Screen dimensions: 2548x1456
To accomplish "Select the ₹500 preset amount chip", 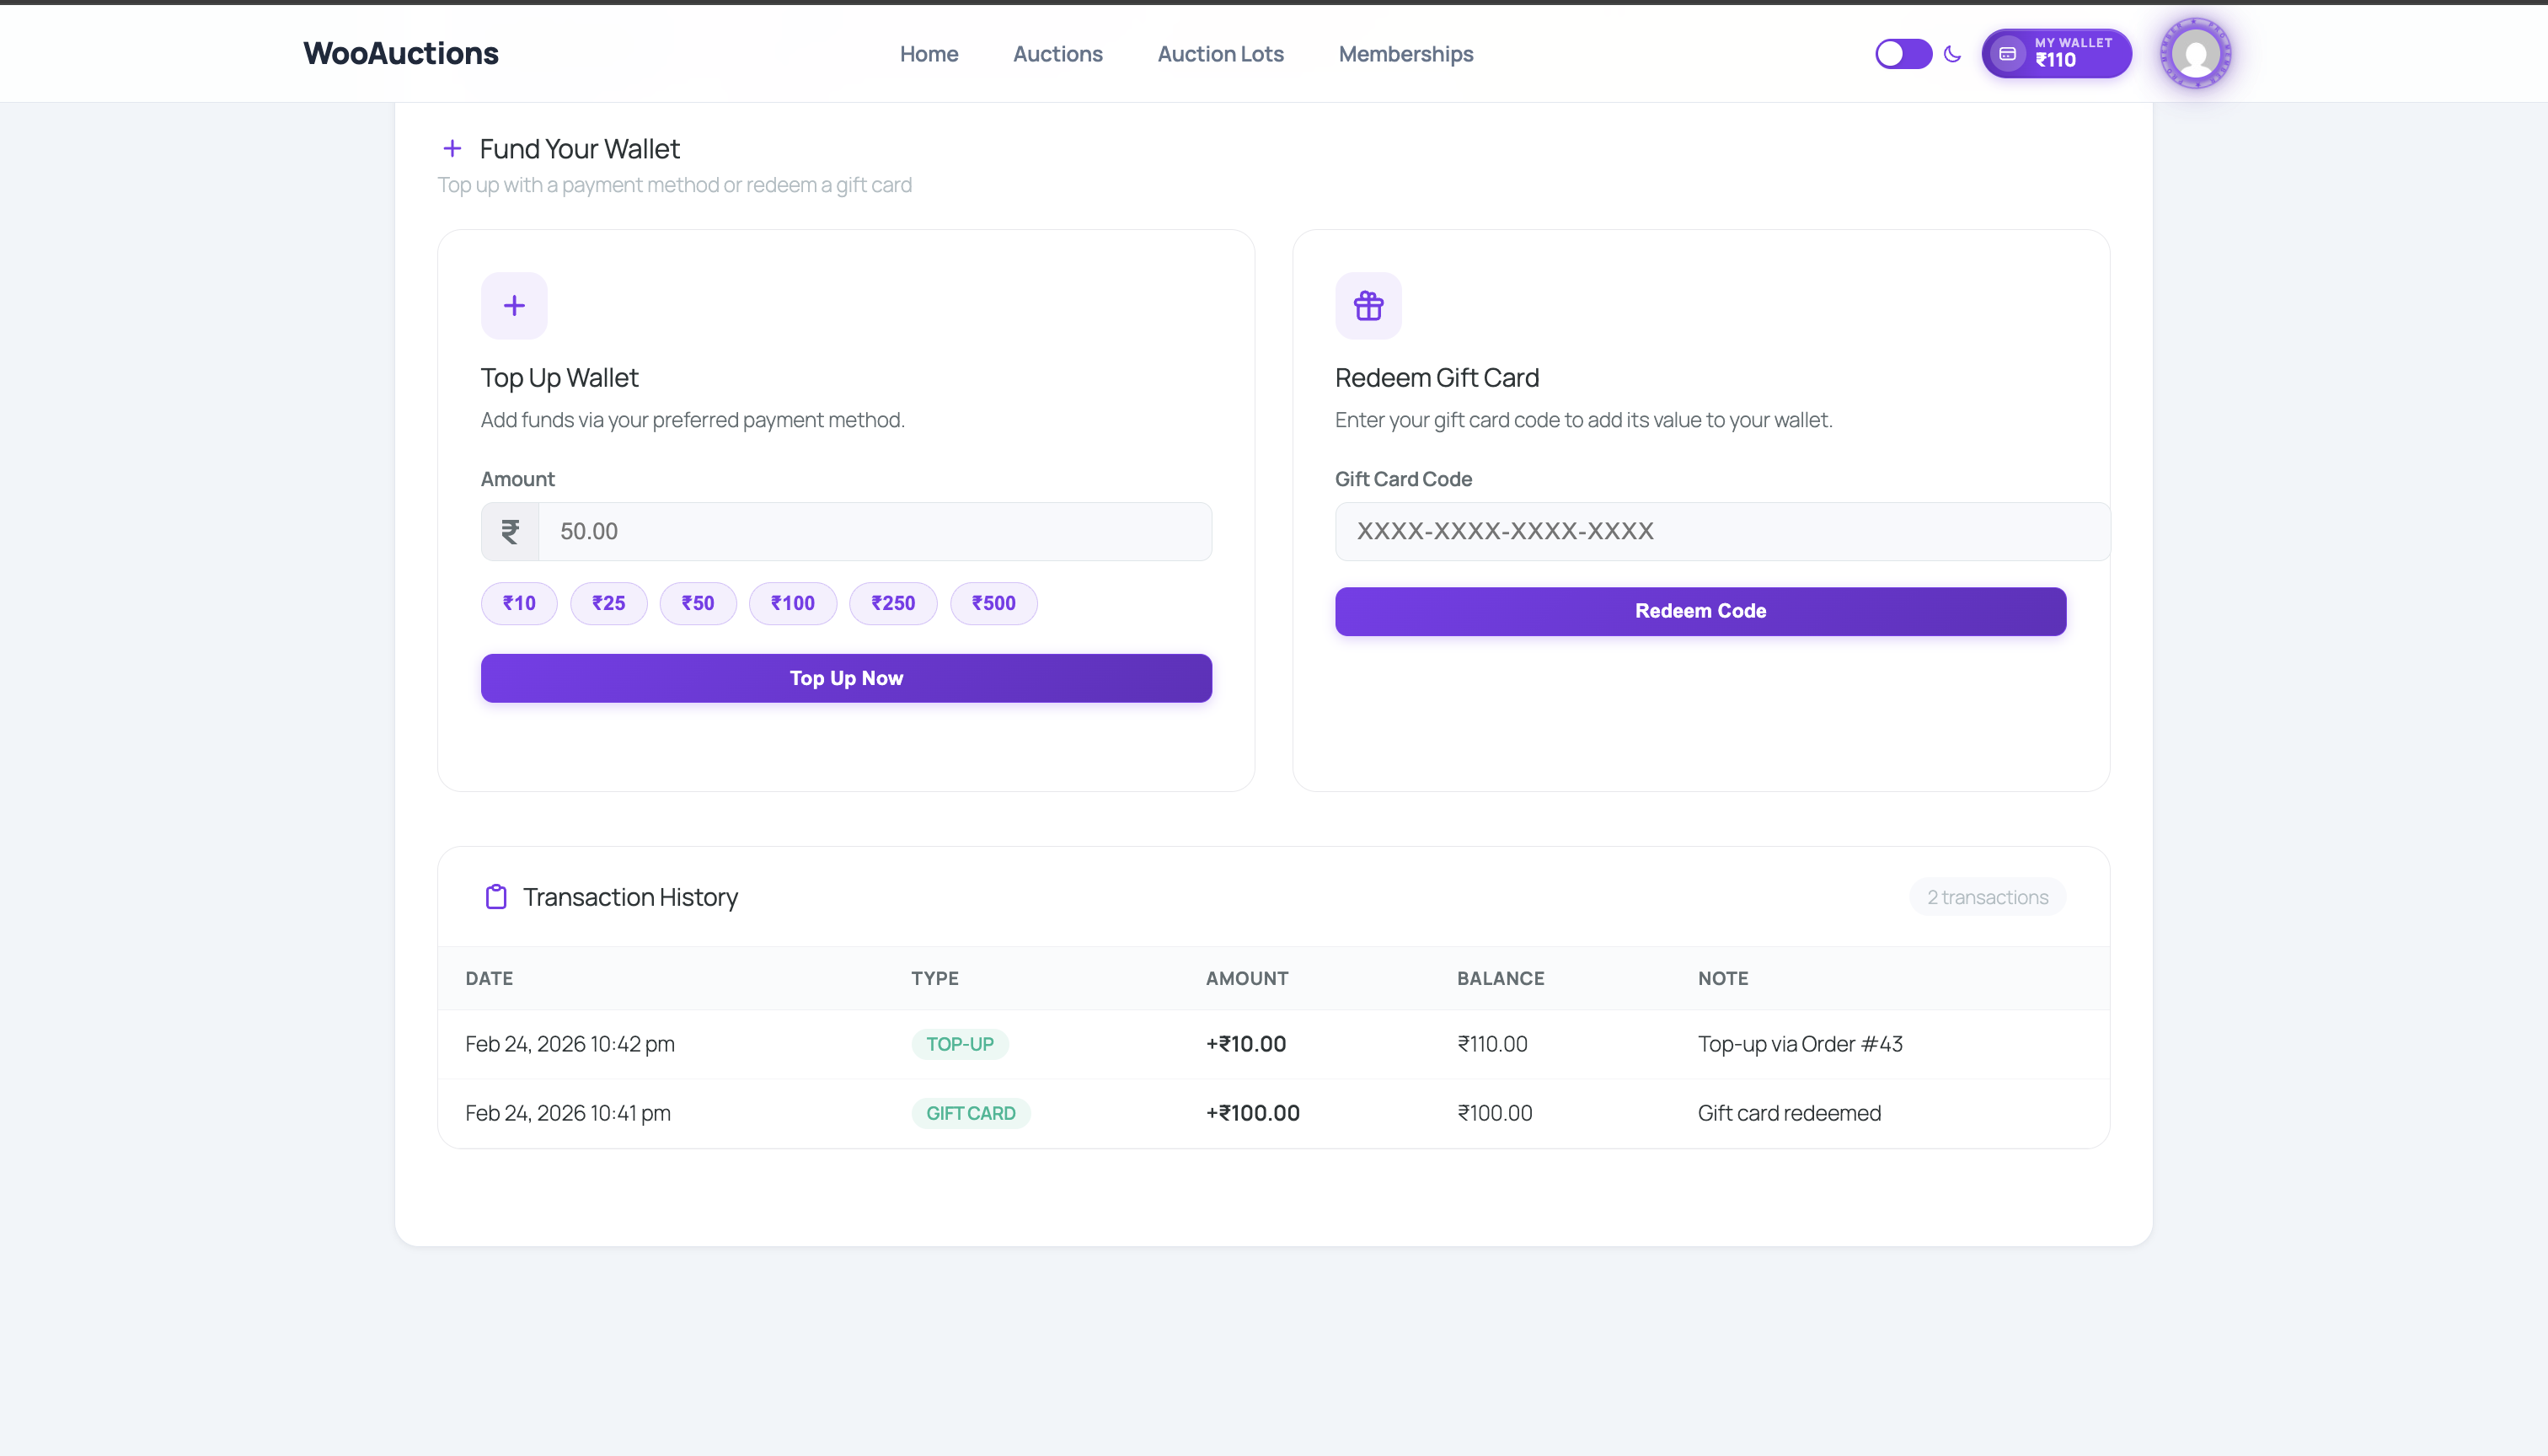I will [993, 603].
